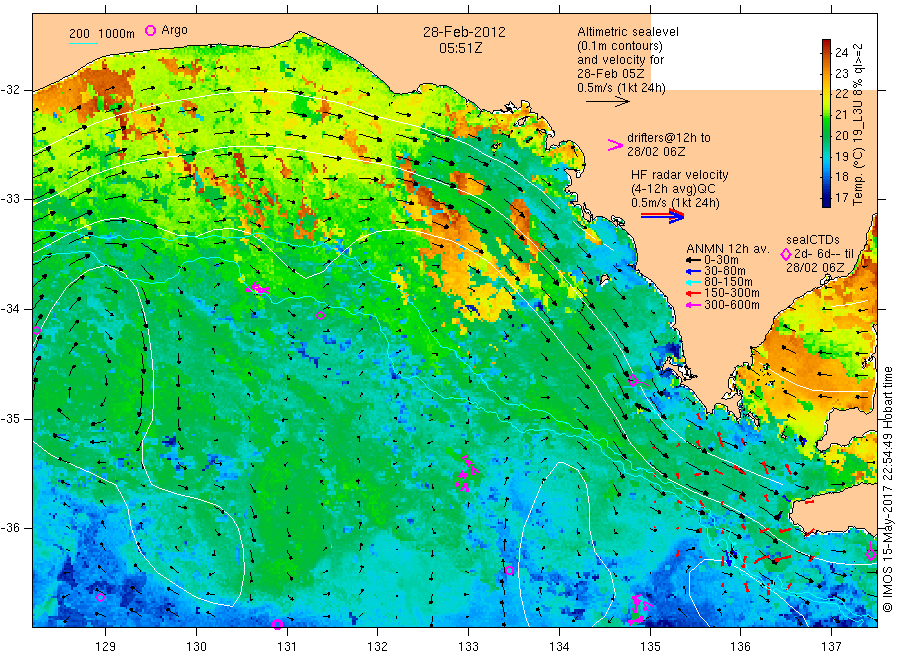Click the magenta 300-600m ANMN arrow

694,305
